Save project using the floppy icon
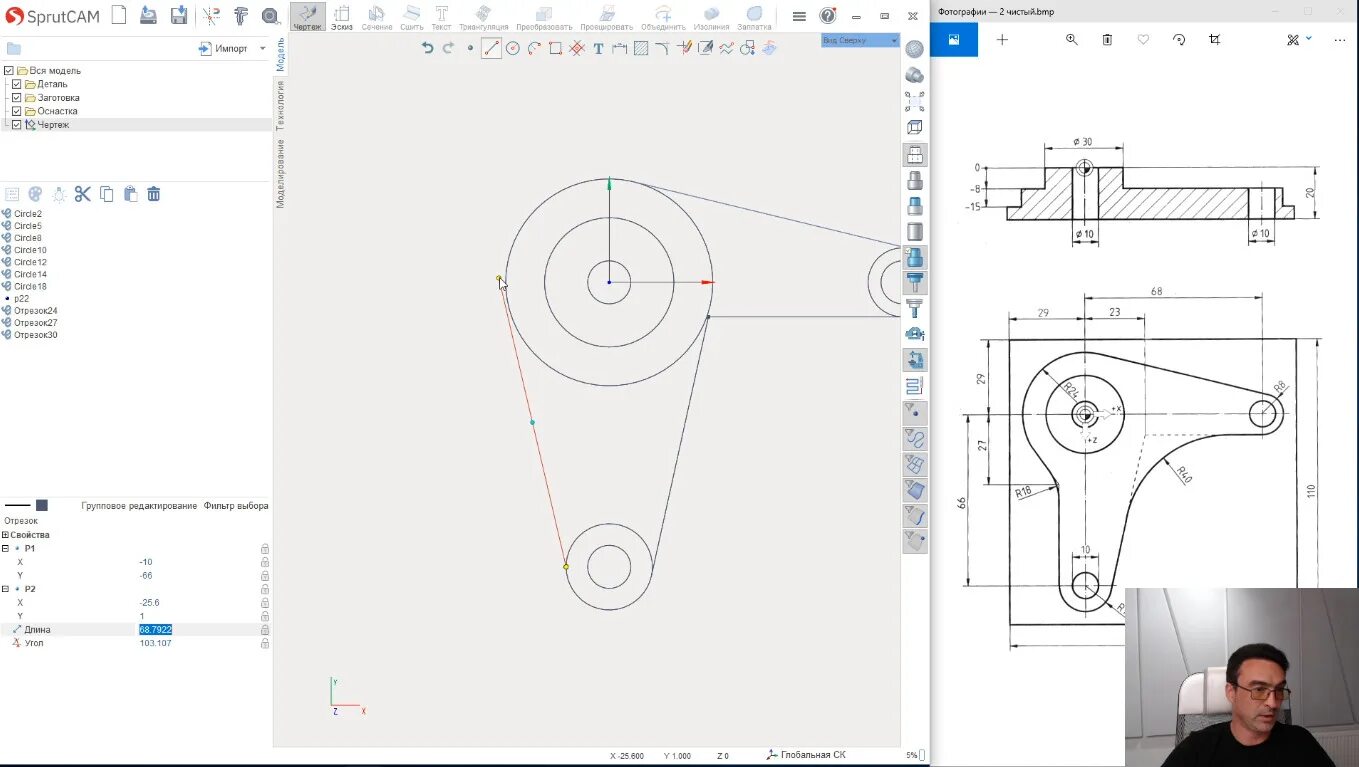The width and height of the screenshot is (1359, 767). pyautogui.click(x=179, y=15)
